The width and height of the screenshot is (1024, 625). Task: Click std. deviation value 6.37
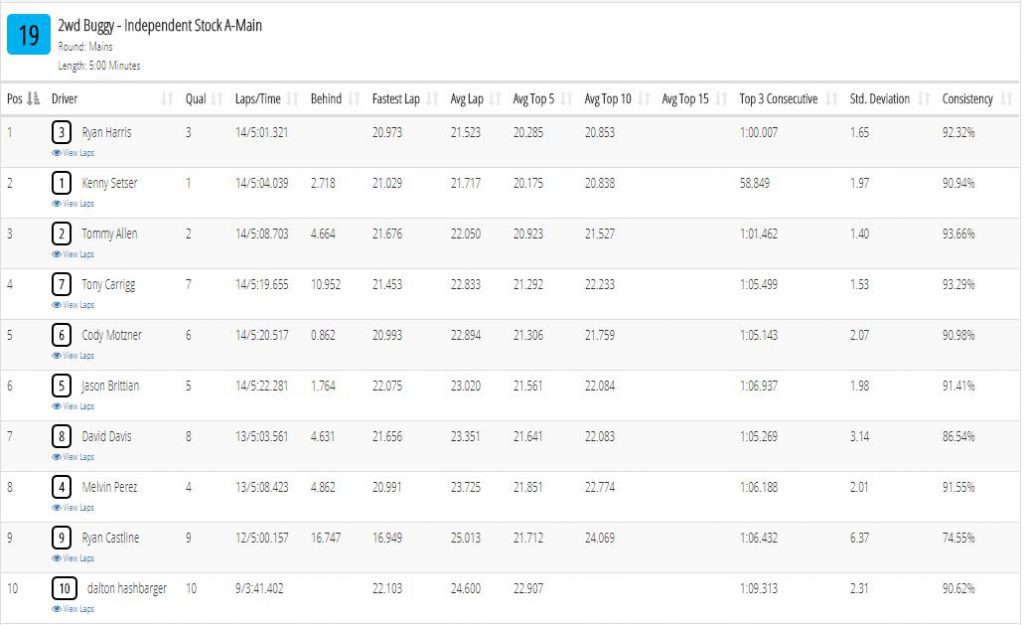(x=859, y=538)
